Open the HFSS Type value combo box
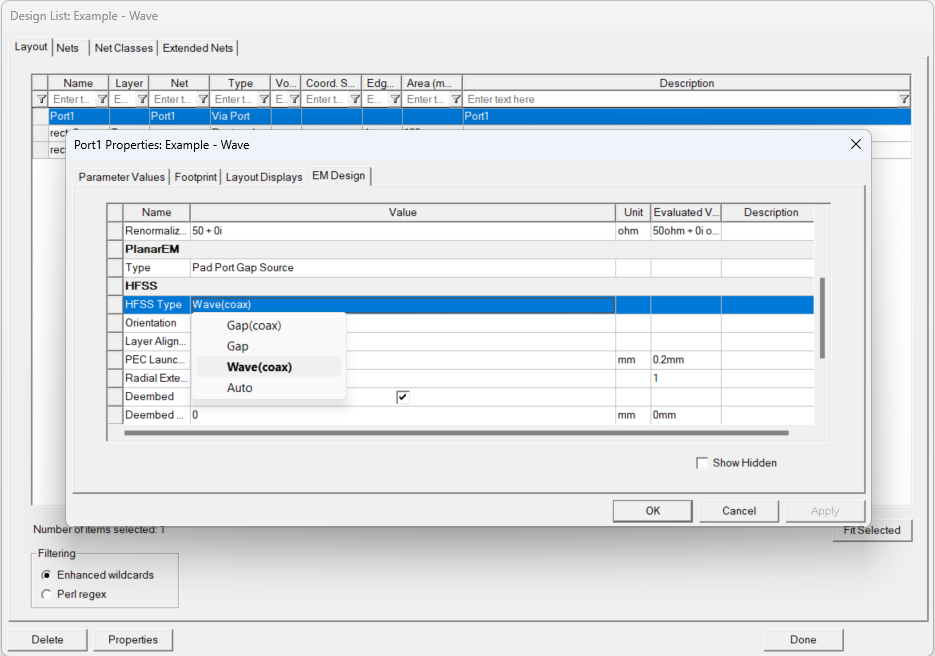 (x=403, y=305)
